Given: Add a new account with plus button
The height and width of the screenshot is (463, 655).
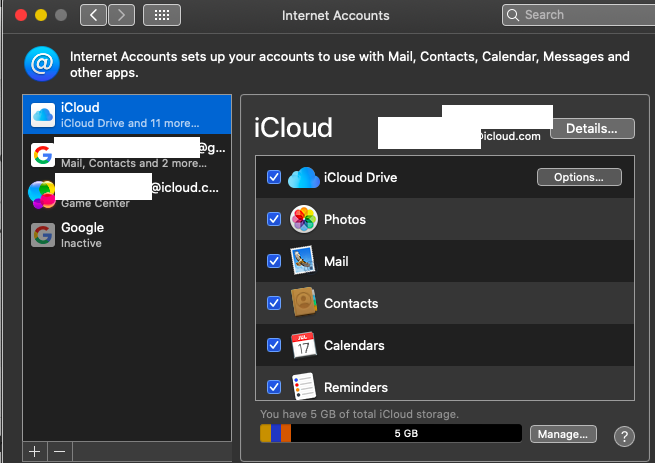Looking at the screenshot, I should [35, 452].
